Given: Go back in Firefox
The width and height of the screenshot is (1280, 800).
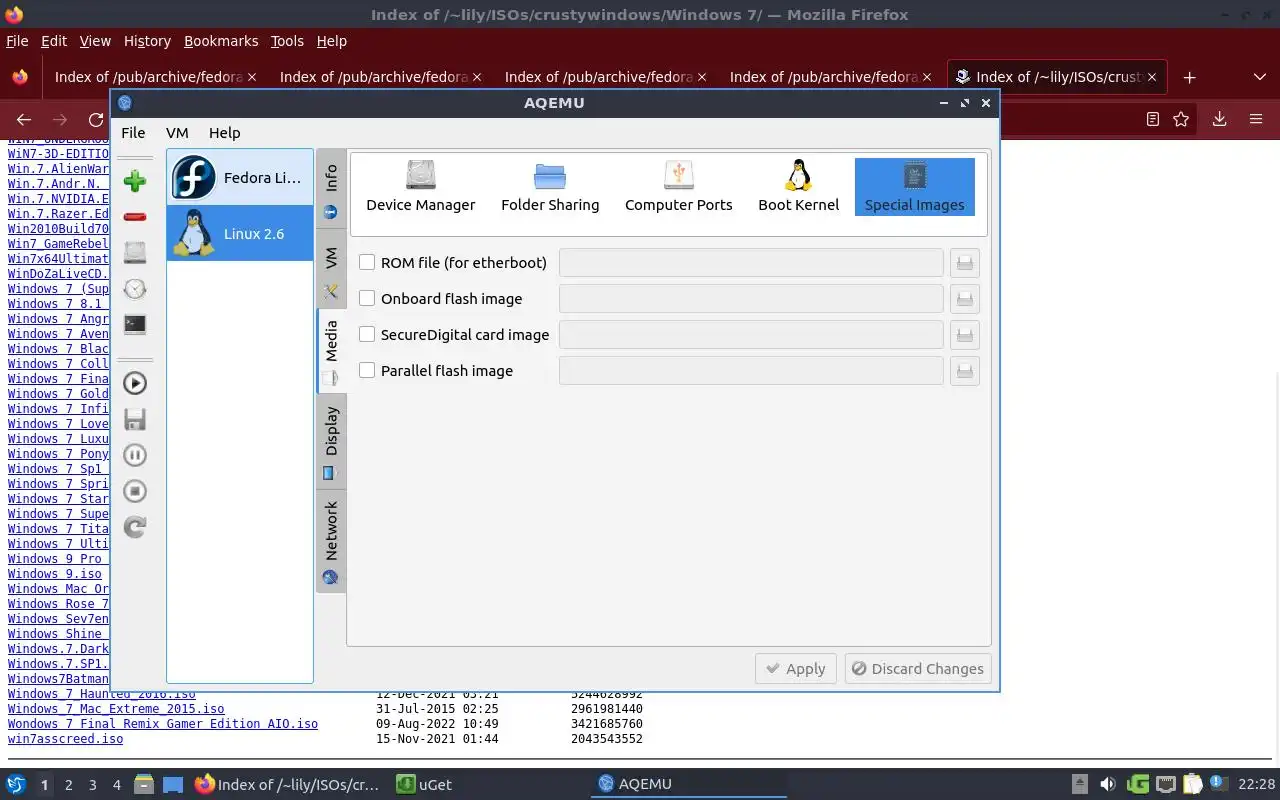Looking at the screenshot, I should pyautogui.click(x=24, y=119).
